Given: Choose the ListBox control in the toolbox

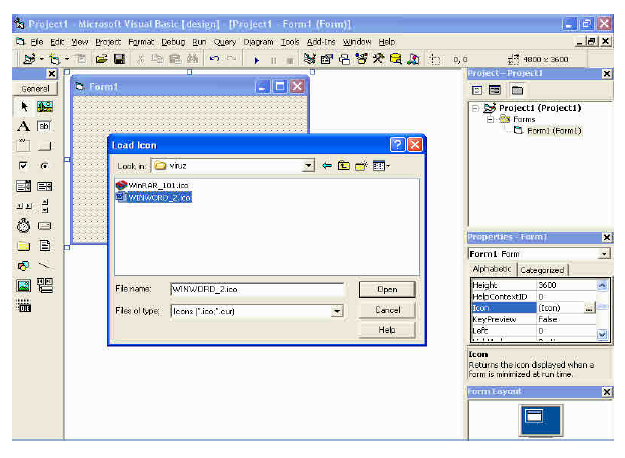Looking at the screenshot, I should [45, 186].
